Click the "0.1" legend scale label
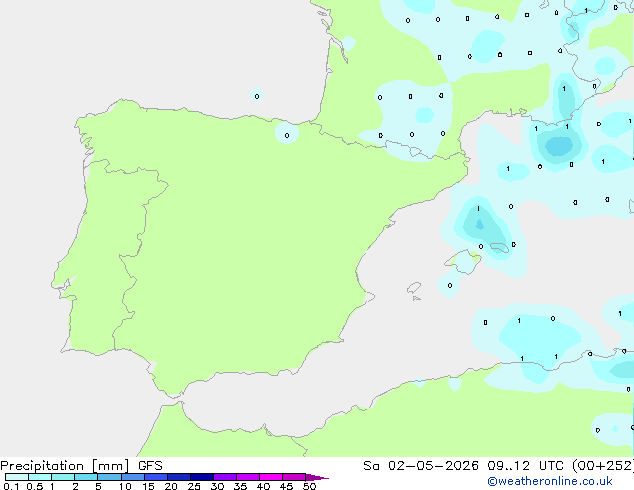This screenshot has height=490, width=634. pyautogui.click(x=11, y=486)
